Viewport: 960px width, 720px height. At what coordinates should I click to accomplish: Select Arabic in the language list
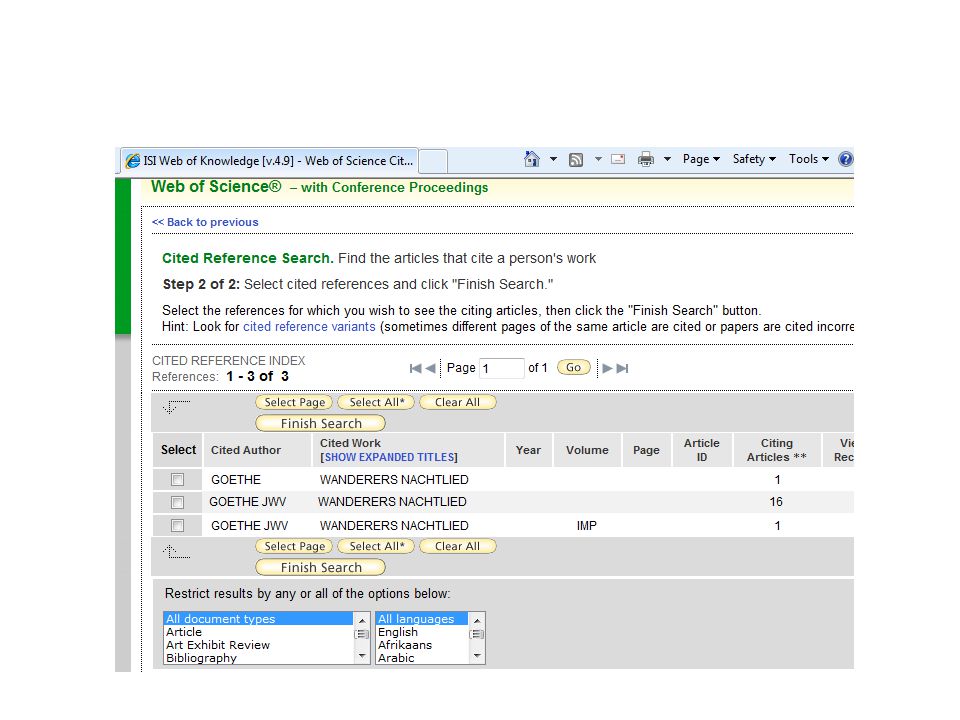[x=422, y=658]
